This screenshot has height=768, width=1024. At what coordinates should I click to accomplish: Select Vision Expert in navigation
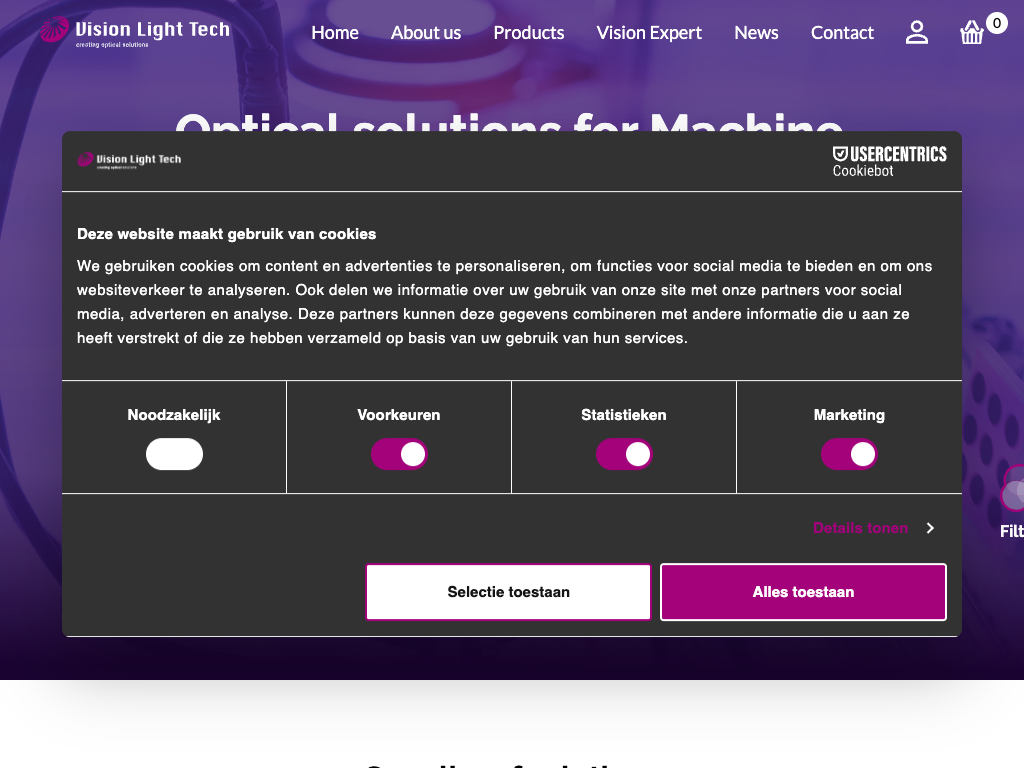[649, 33]
